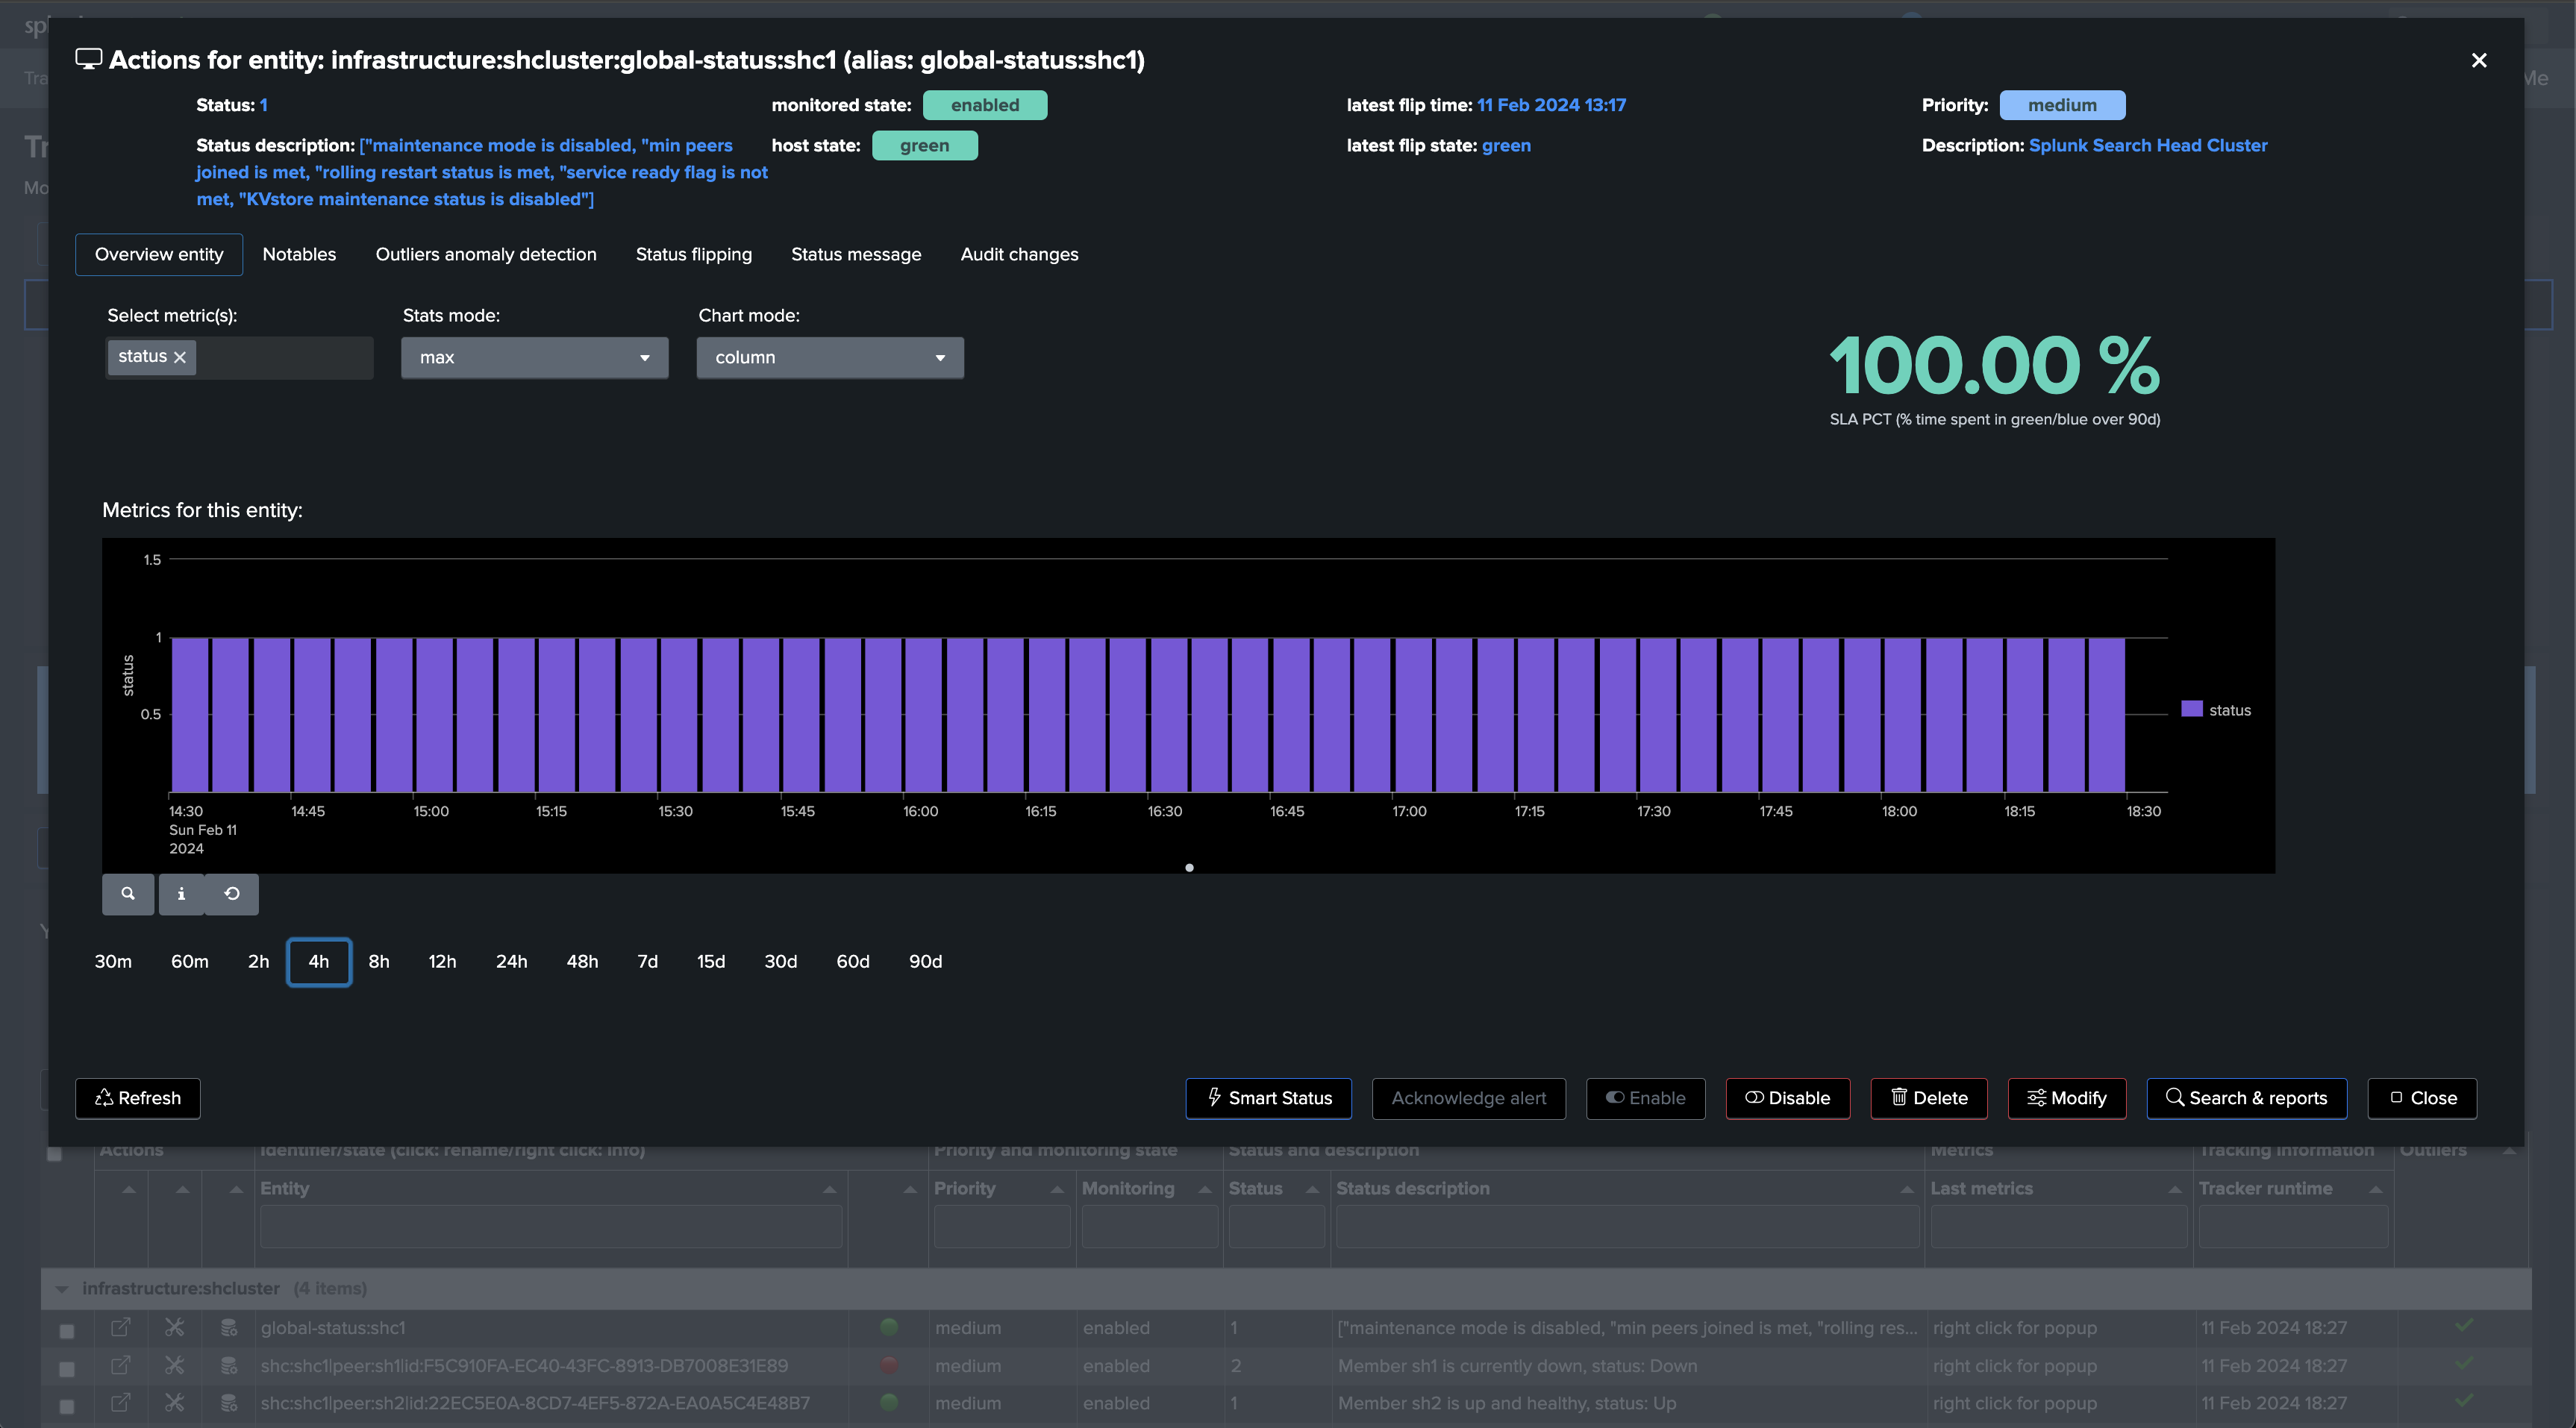
Task: Open the Stats mode max dropdown
Action: pos(534,358)
